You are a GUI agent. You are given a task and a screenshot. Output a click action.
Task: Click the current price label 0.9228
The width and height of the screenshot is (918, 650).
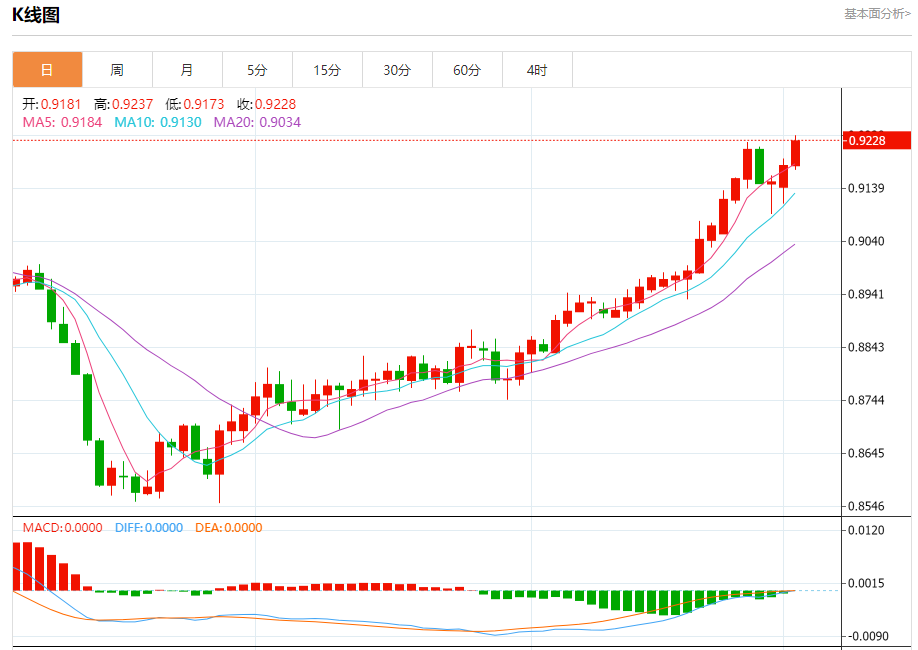coord(876,141)
